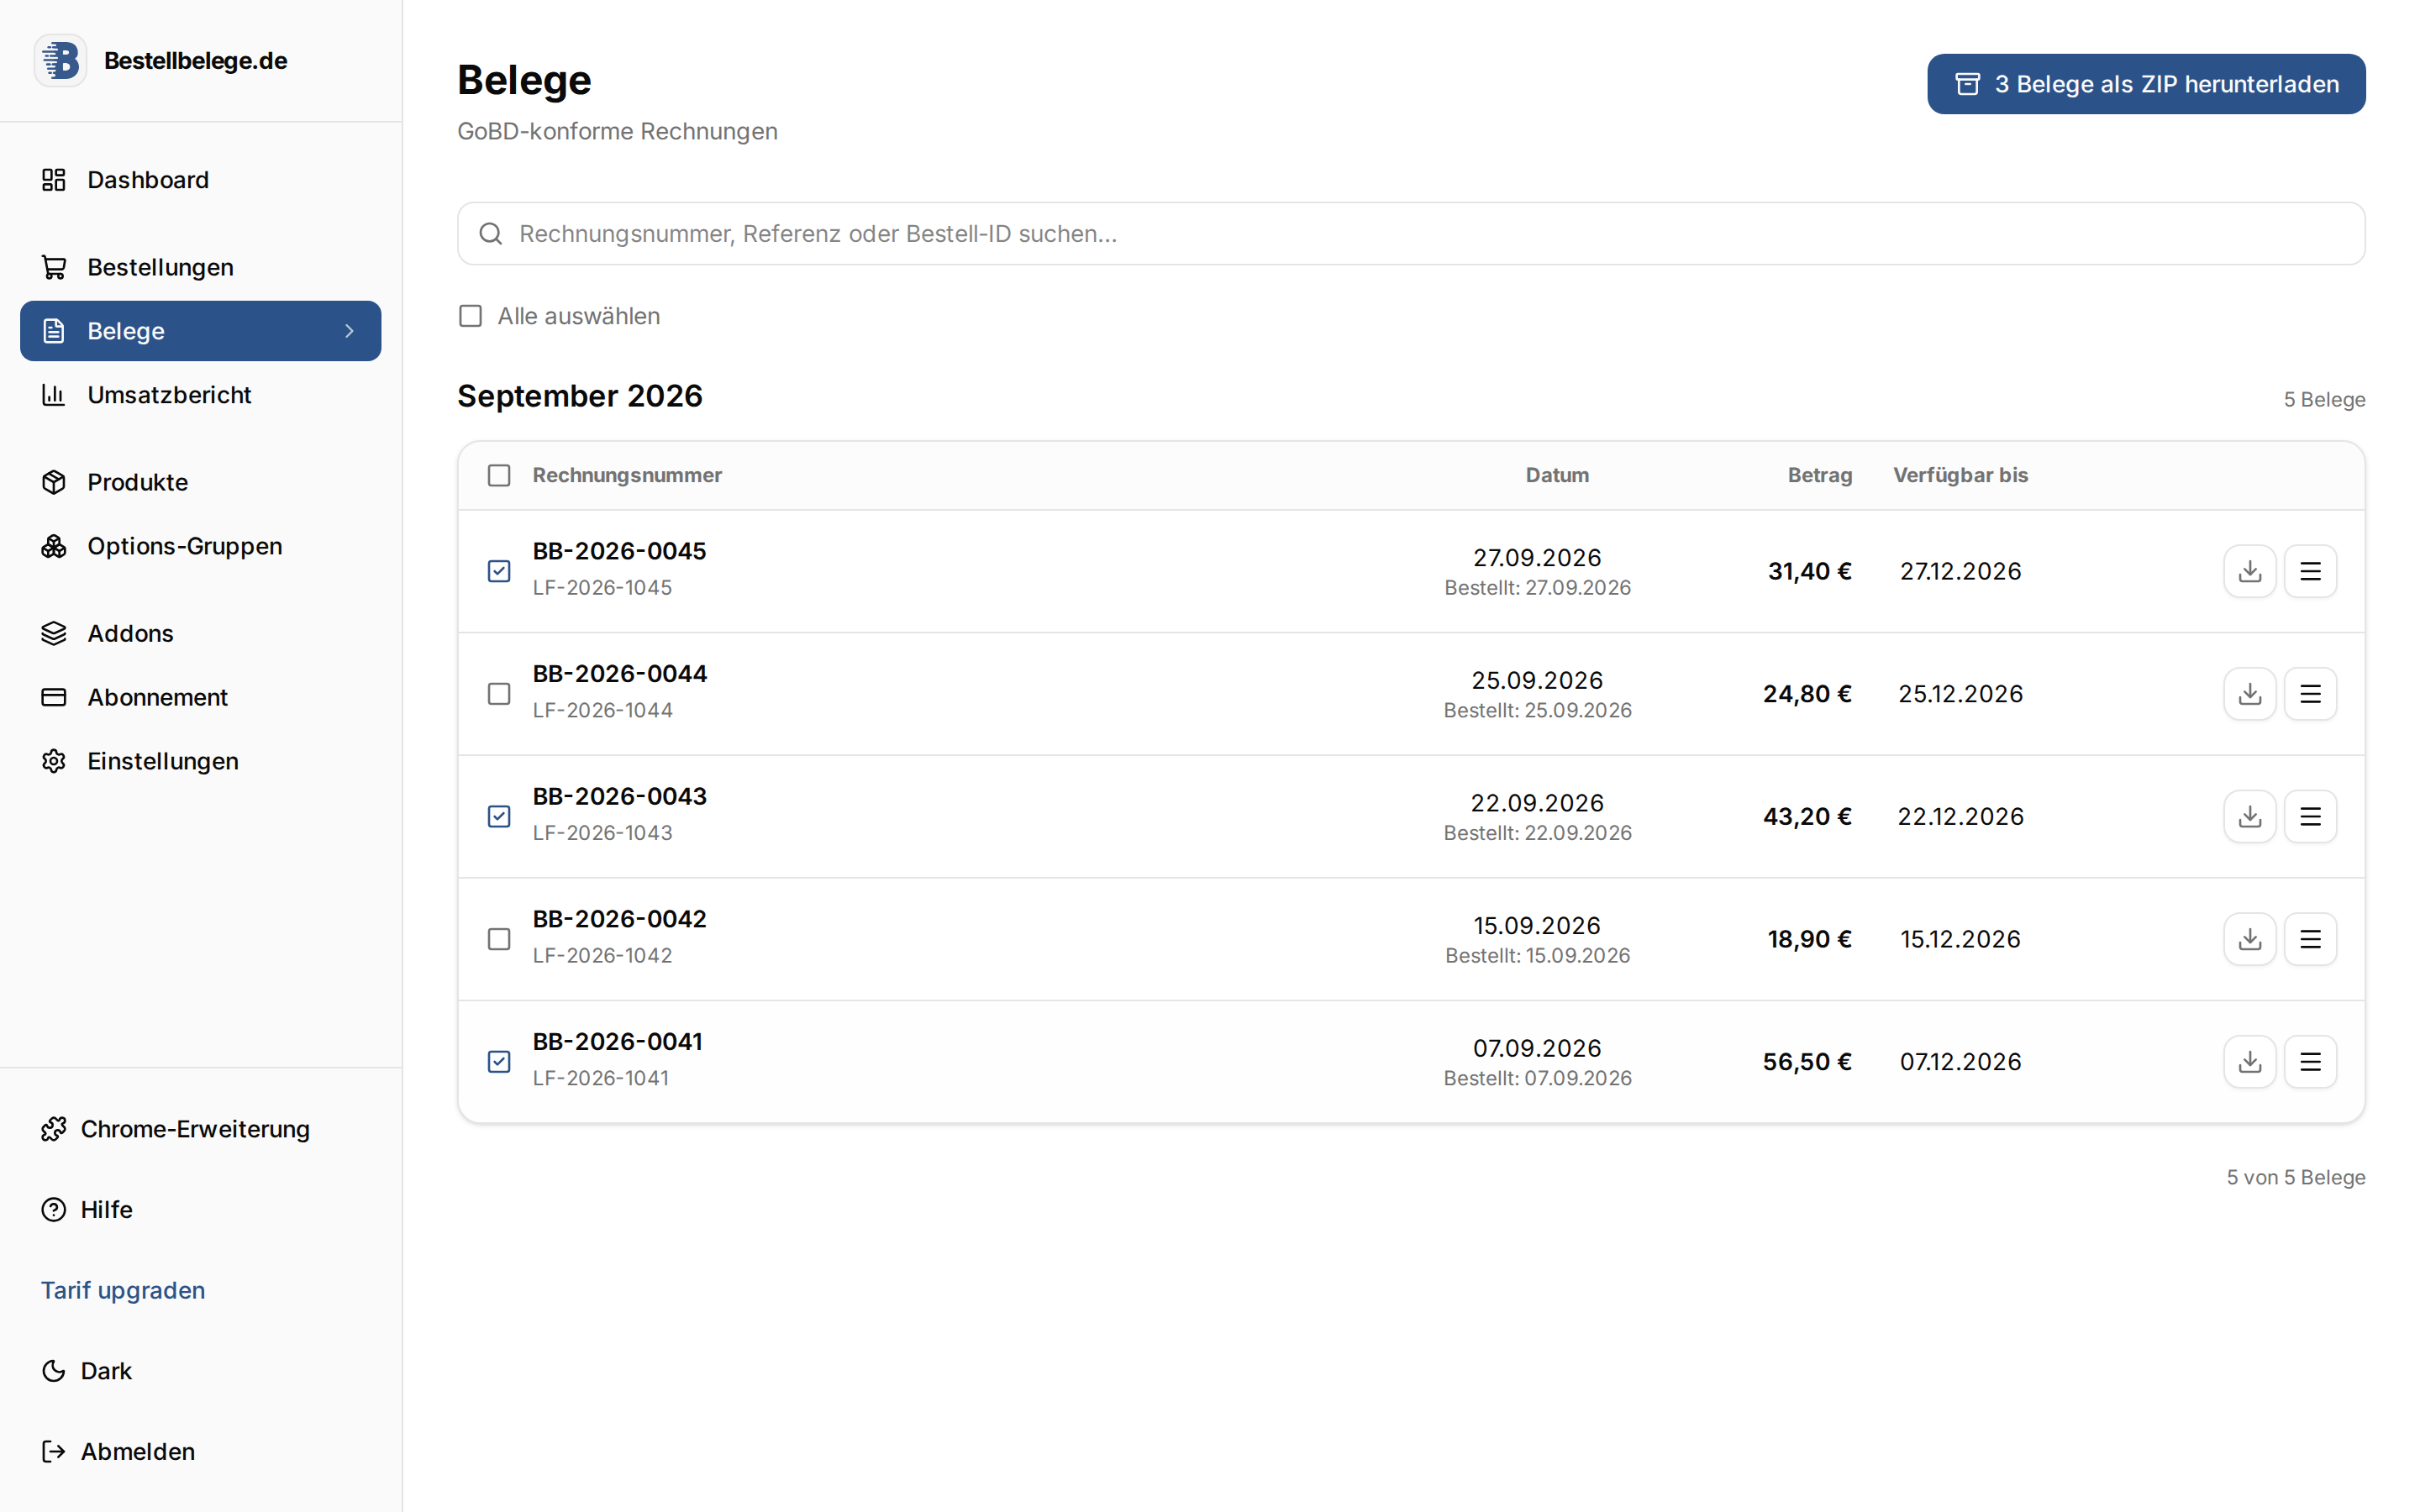Open row menu for BB-2026-0044
The height and width of the screenshot is (1512, 2420).
2310,694
